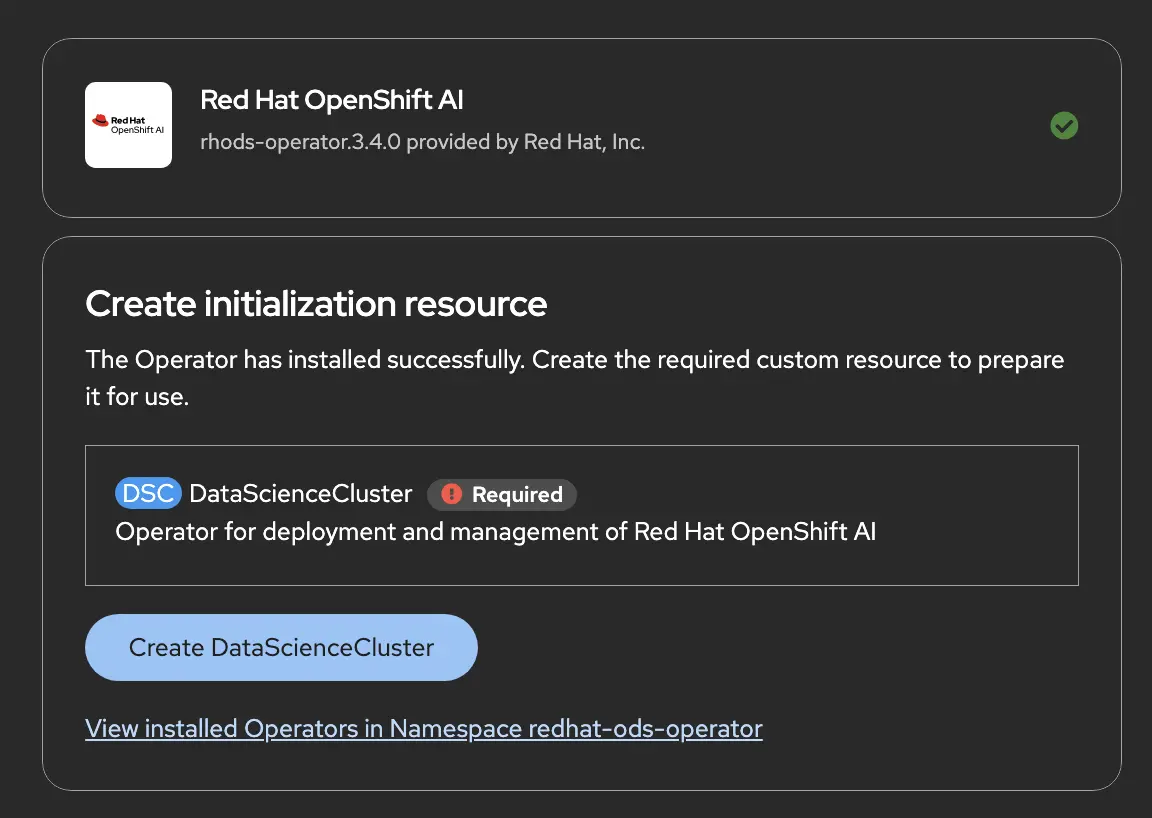
Task: Click the Create DataScienceCluster button
Action: (x=281, y=647)
